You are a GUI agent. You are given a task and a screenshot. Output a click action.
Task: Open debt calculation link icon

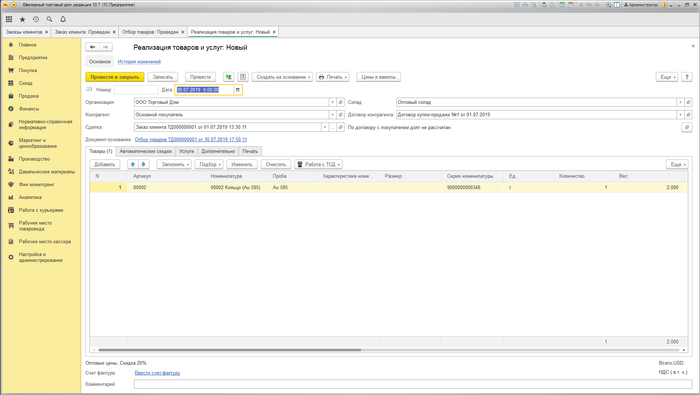[687, 127]
